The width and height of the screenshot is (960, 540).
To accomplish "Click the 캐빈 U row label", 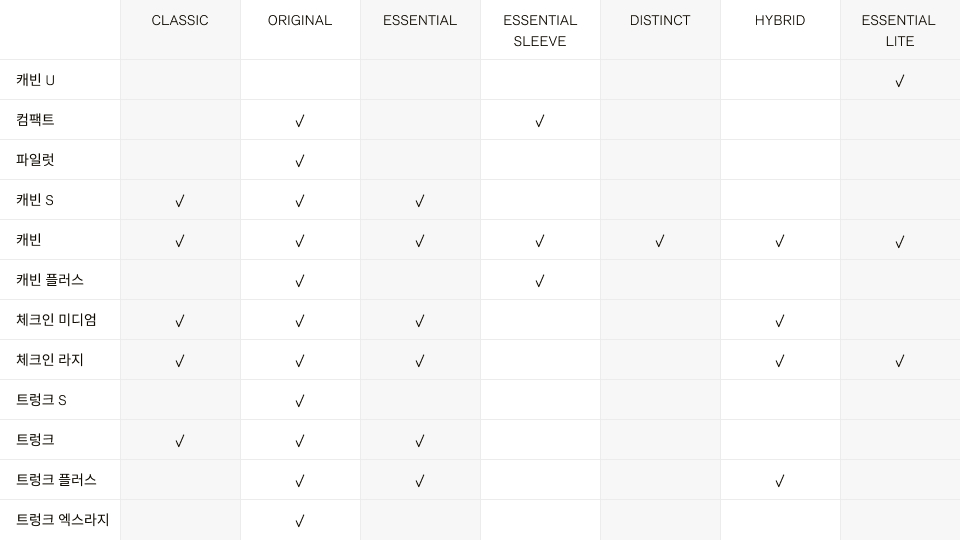I will [x=36, y=80].
